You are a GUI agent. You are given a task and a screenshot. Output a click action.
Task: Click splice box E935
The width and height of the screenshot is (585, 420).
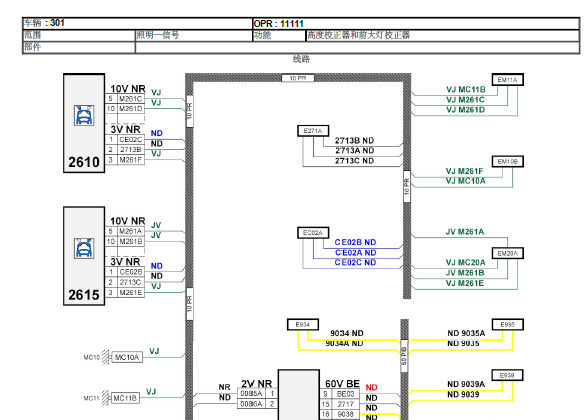(x=507, y=325)
